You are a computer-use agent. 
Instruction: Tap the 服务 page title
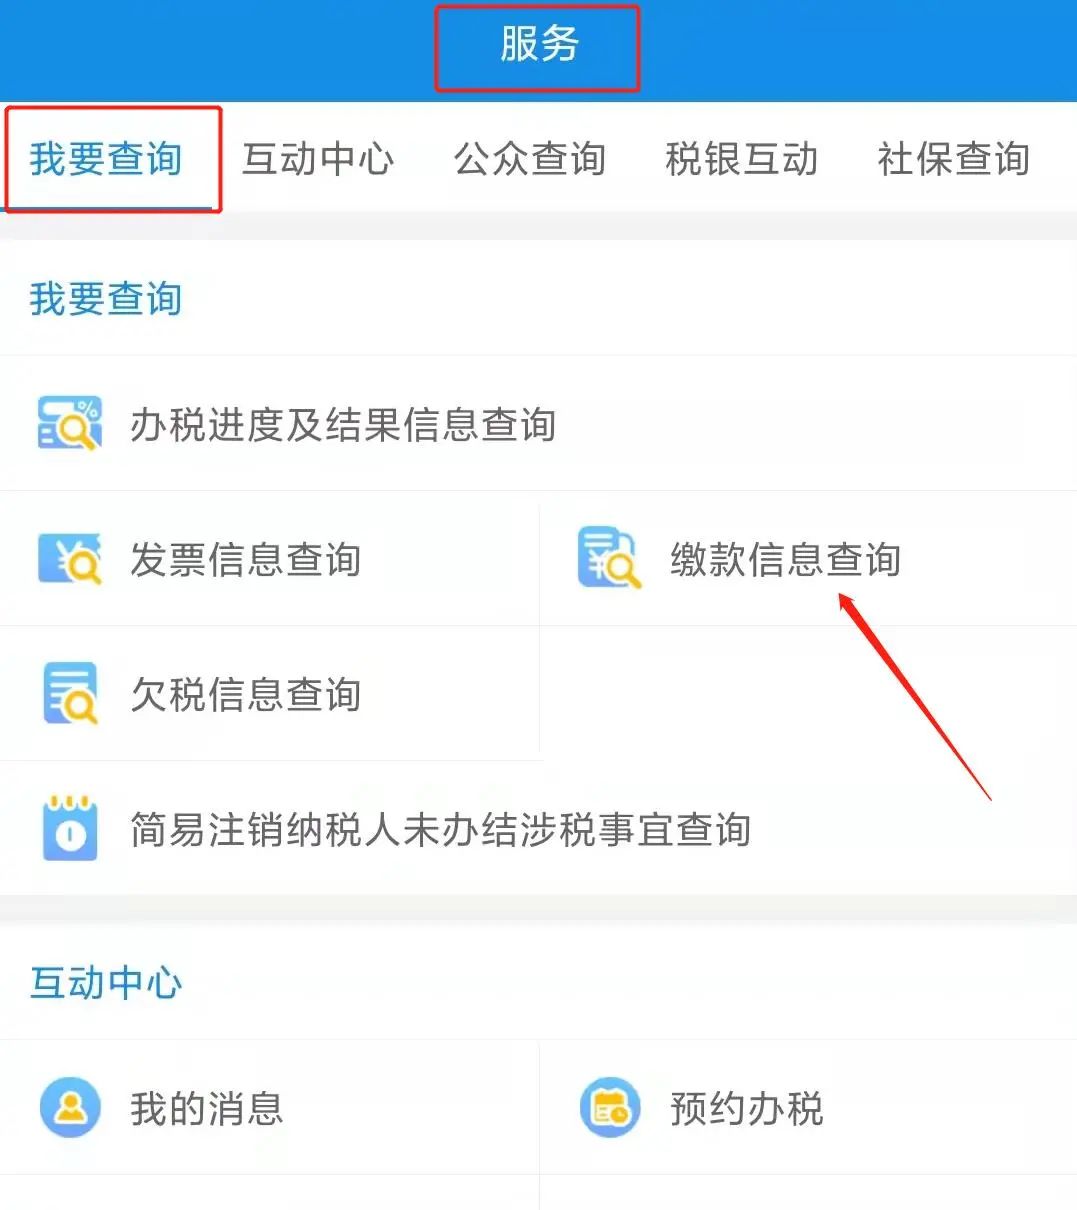click(x=539, y=44)
